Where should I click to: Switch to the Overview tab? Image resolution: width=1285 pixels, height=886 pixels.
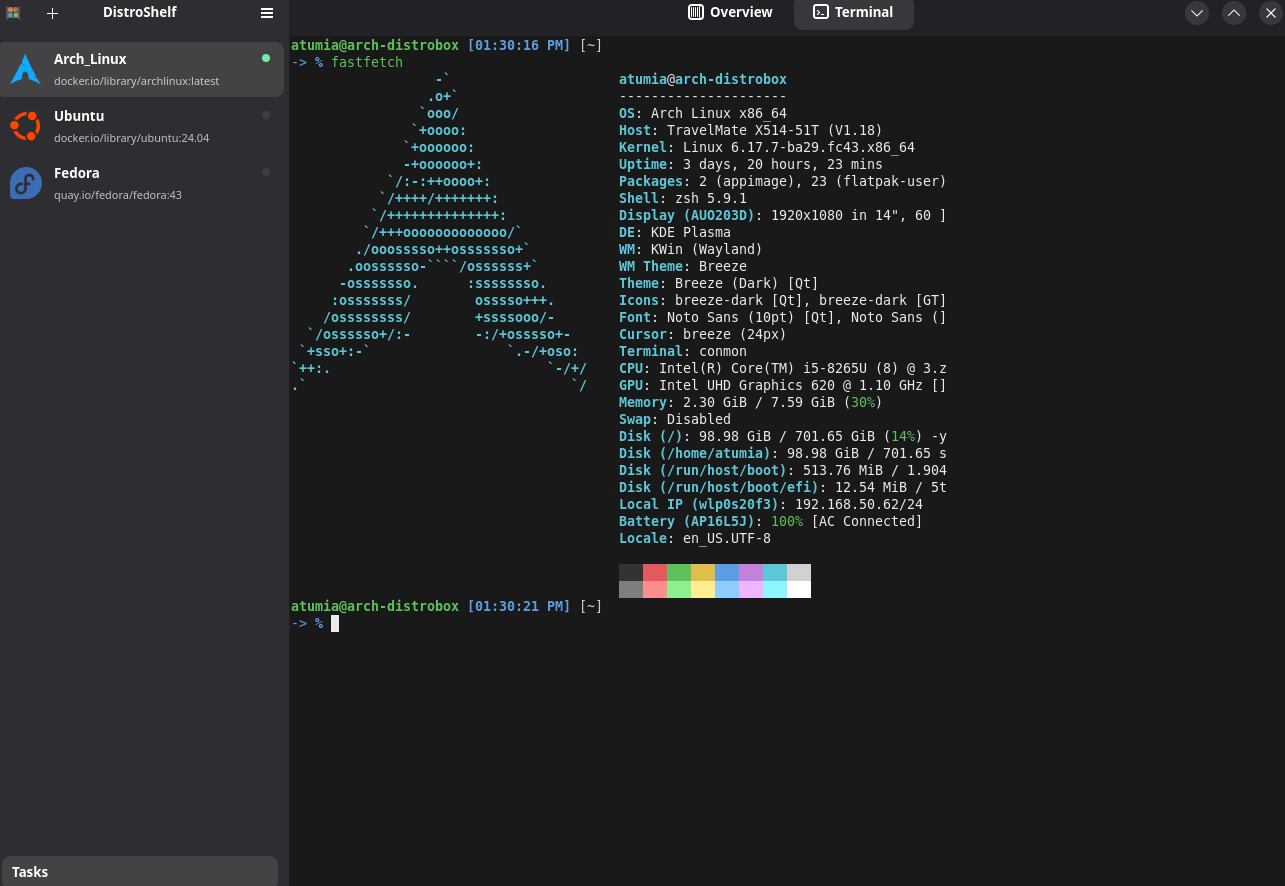point(731,13)
